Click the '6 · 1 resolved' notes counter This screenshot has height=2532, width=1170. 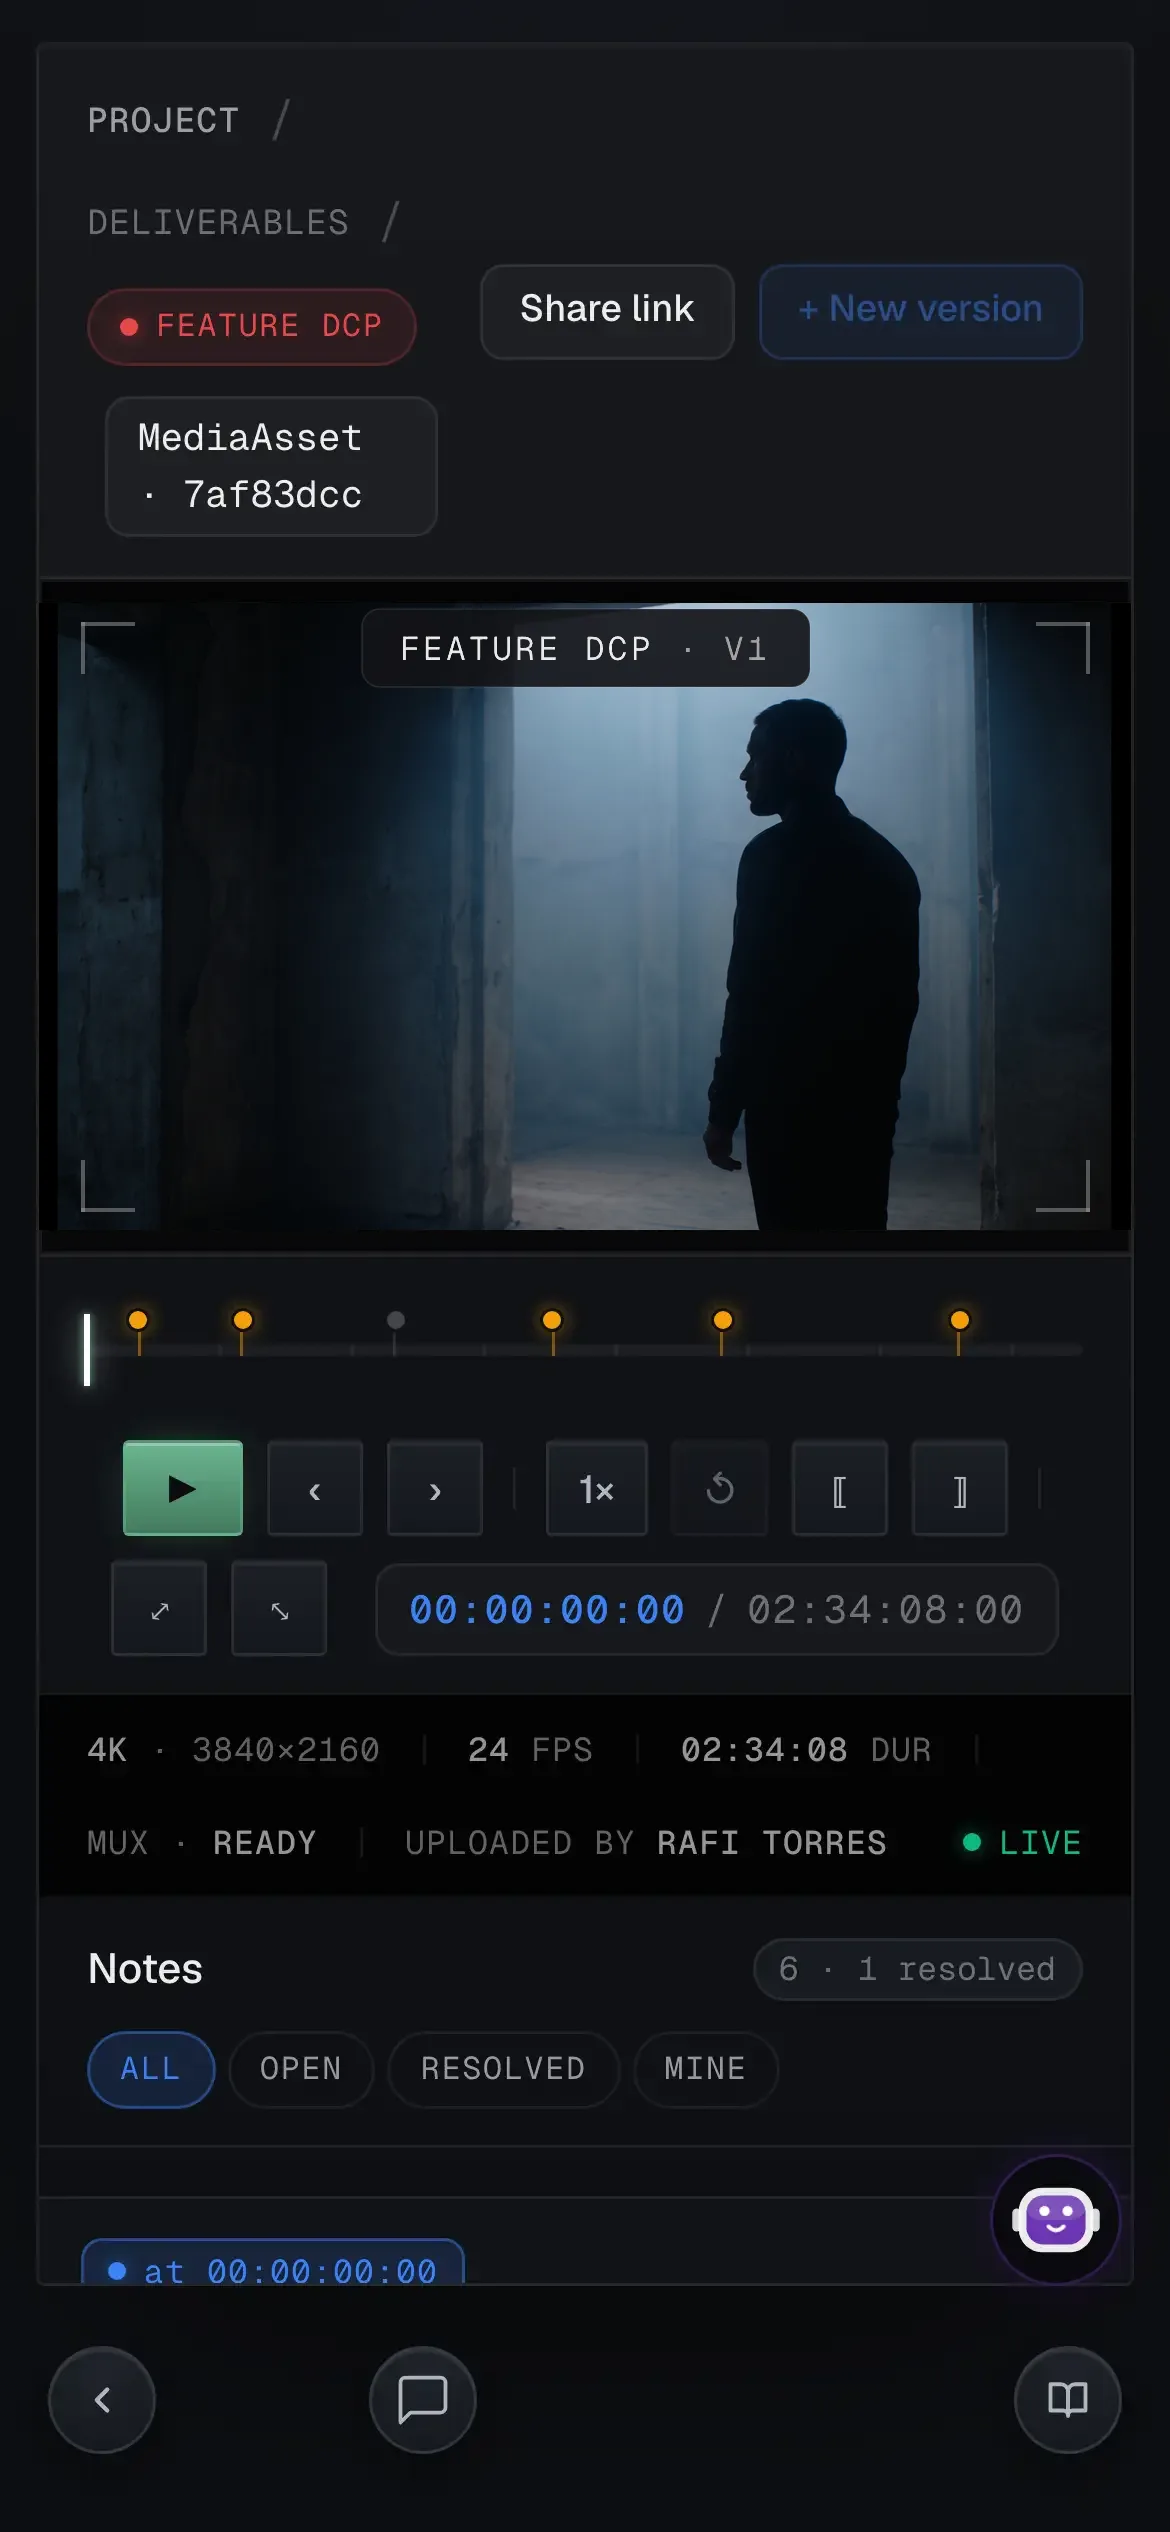pos(918,1969)
